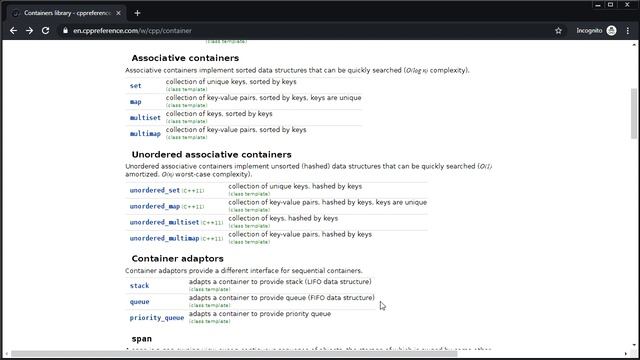Viewport: 640px width, 360px height.
Task: Minimize the Chrome window
Action: (598, 5)
